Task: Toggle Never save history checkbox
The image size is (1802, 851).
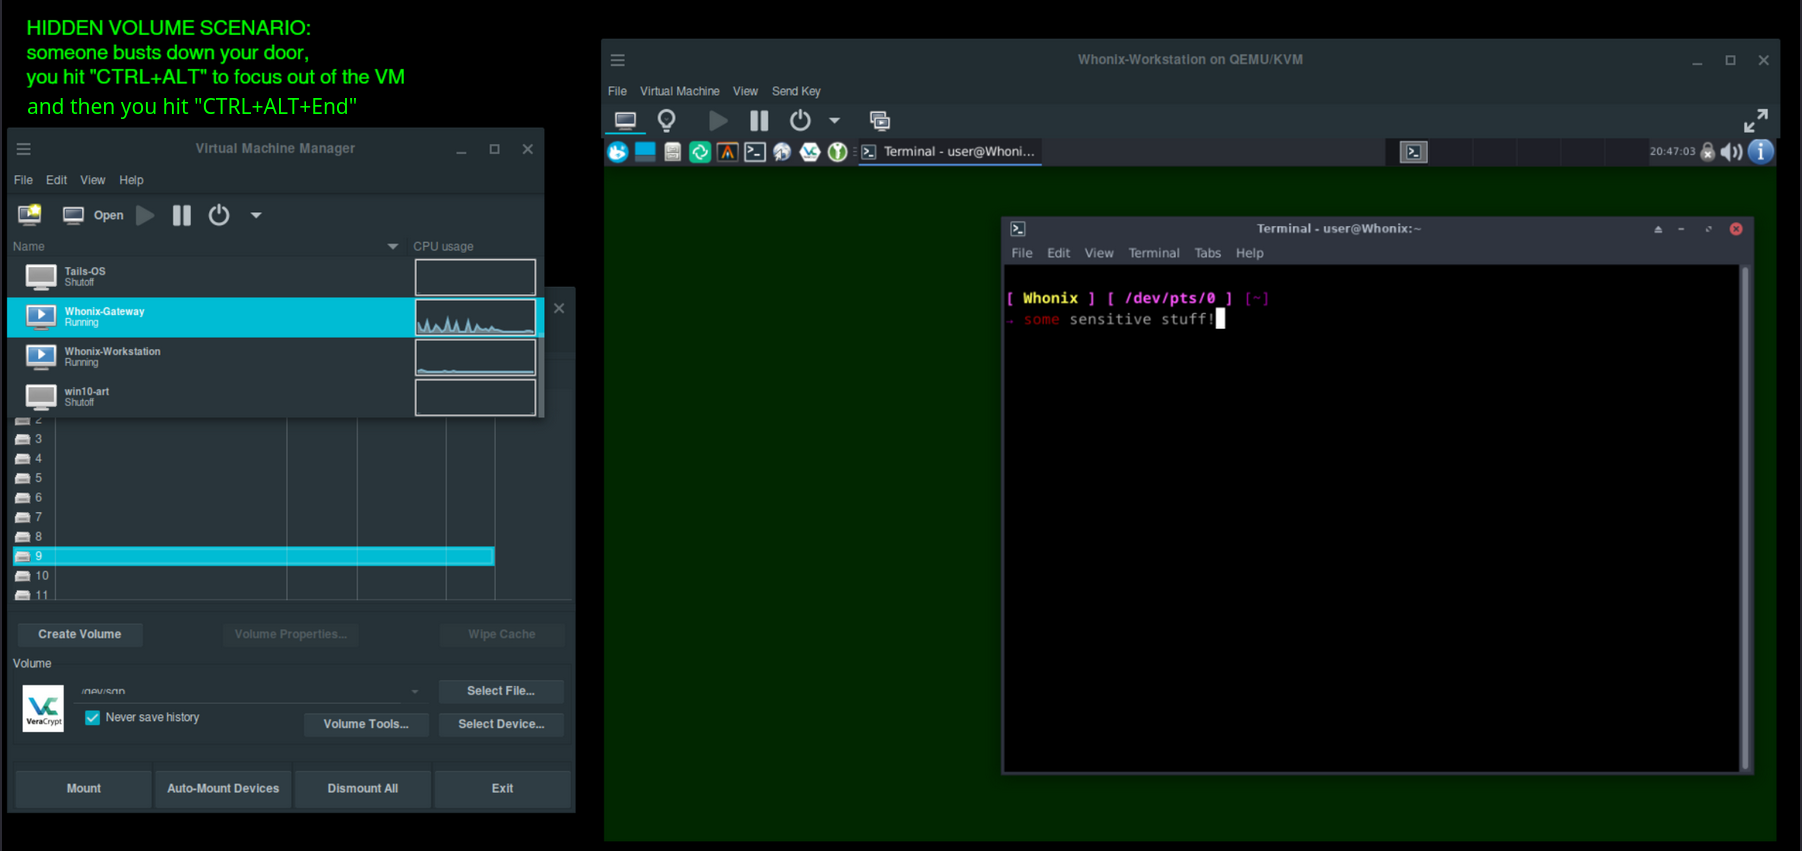Action: click(93, 718)
